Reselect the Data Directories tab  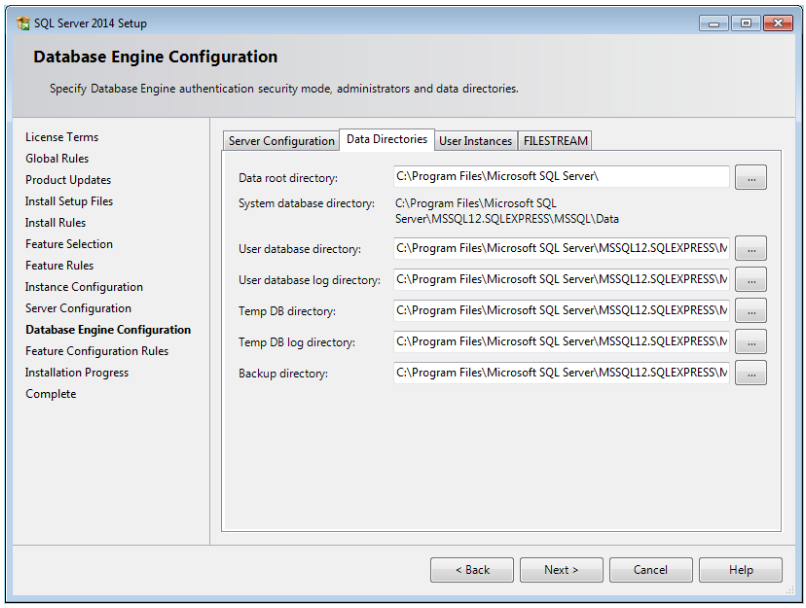click(386, 140)
